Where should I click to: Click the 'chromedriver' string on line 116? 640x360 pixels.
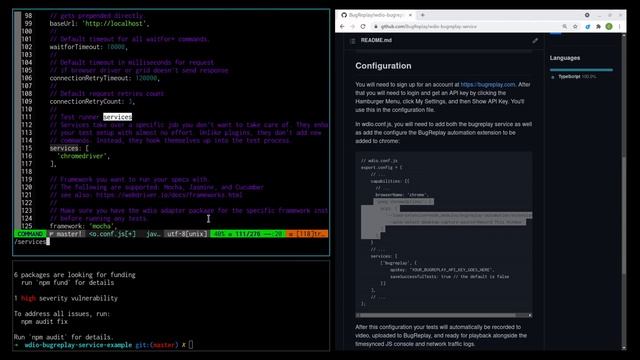pyautogui.click(x=83, y=156)
